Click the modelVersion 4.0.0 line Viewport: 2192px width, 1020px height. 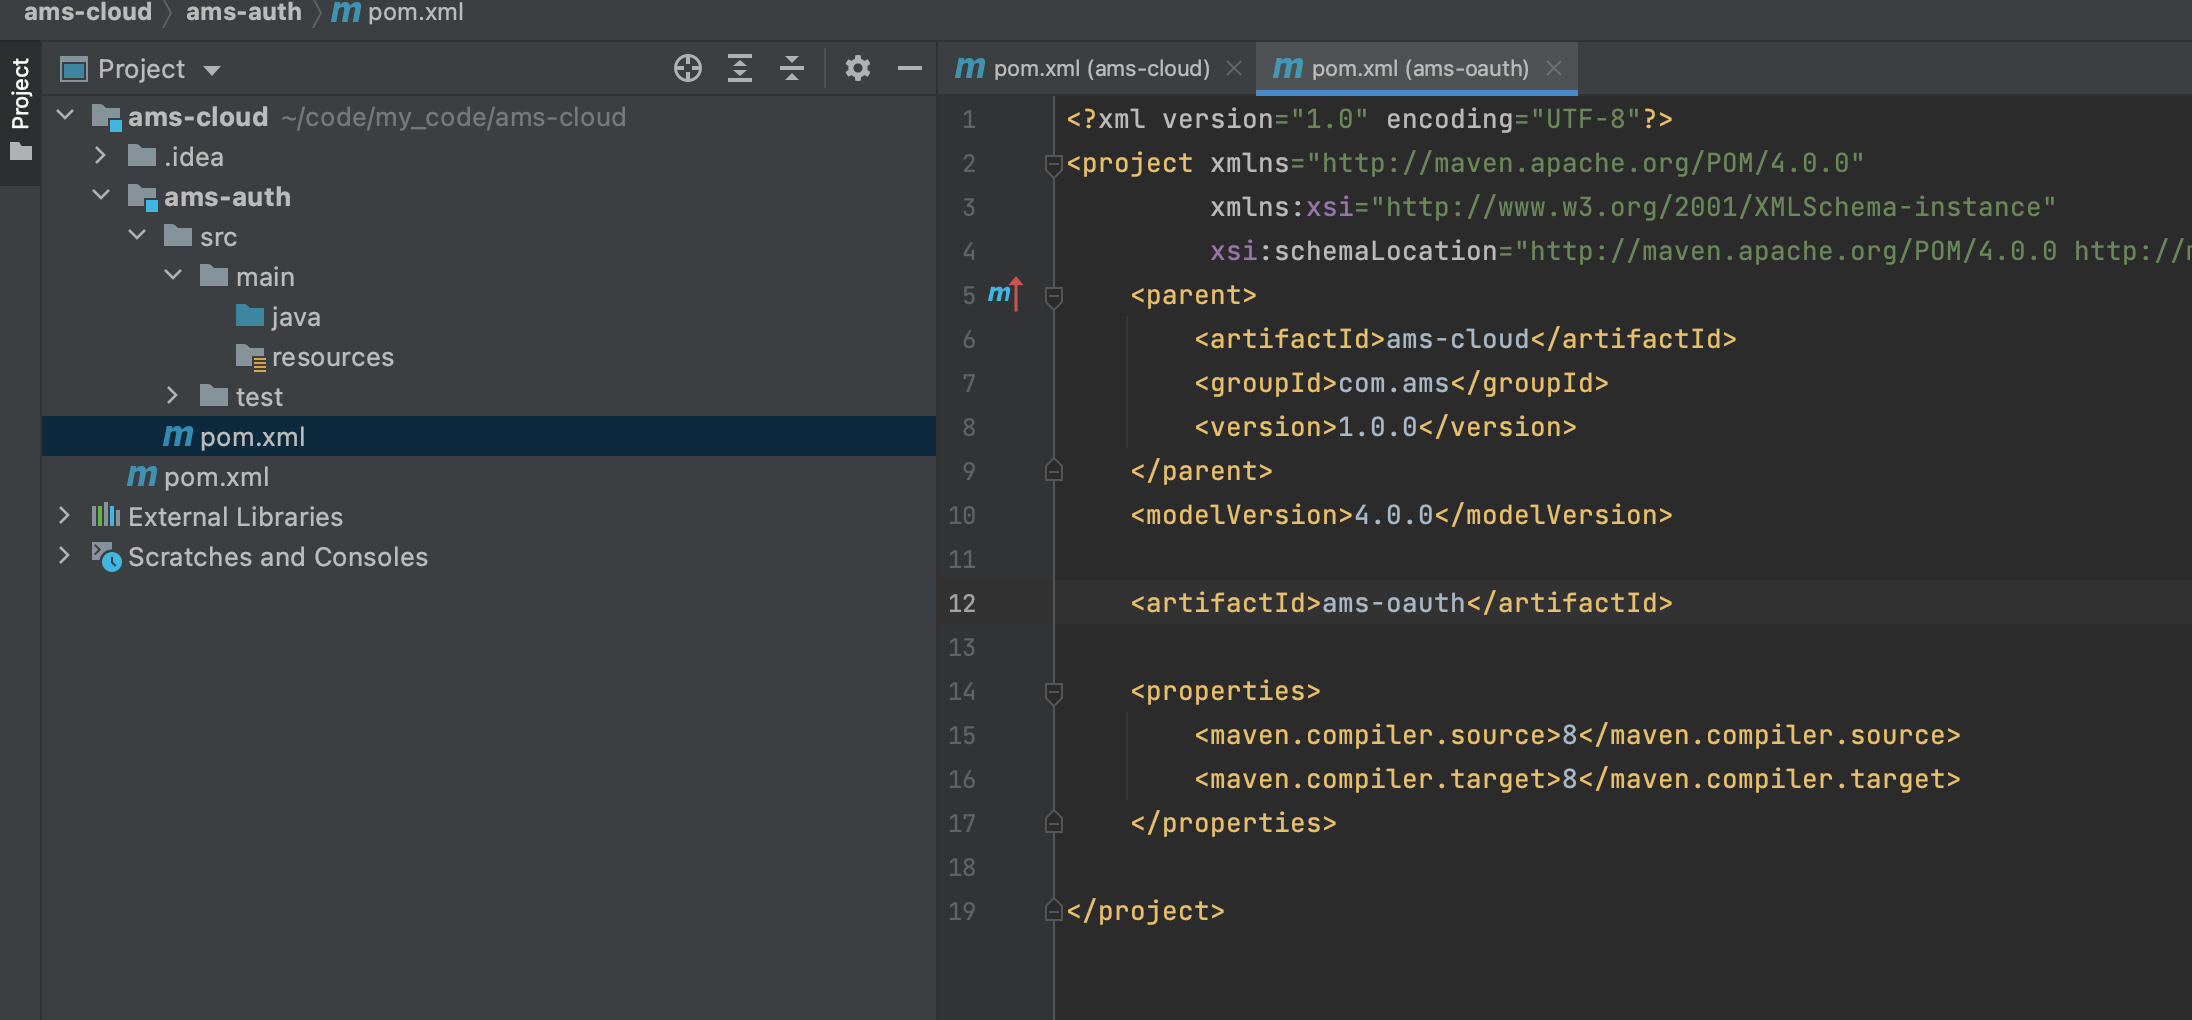coord(1401,515)
